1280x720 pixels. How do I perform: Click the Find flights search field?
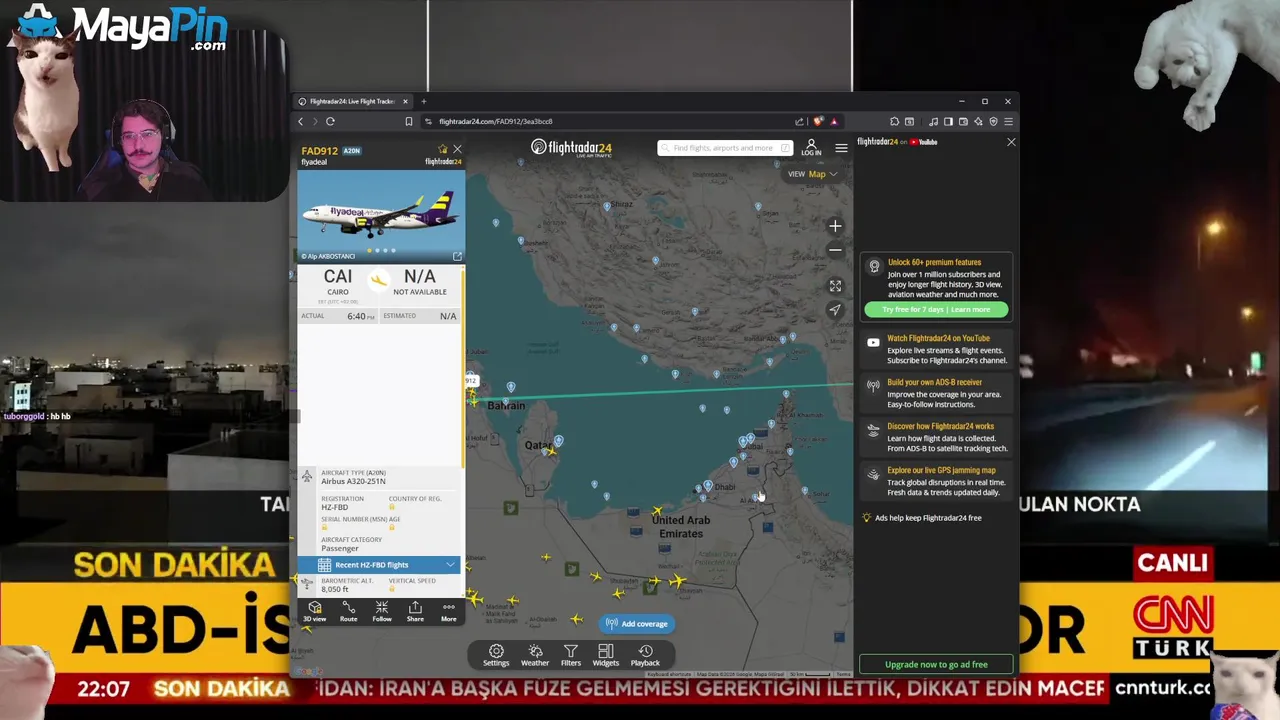(725, 148)
